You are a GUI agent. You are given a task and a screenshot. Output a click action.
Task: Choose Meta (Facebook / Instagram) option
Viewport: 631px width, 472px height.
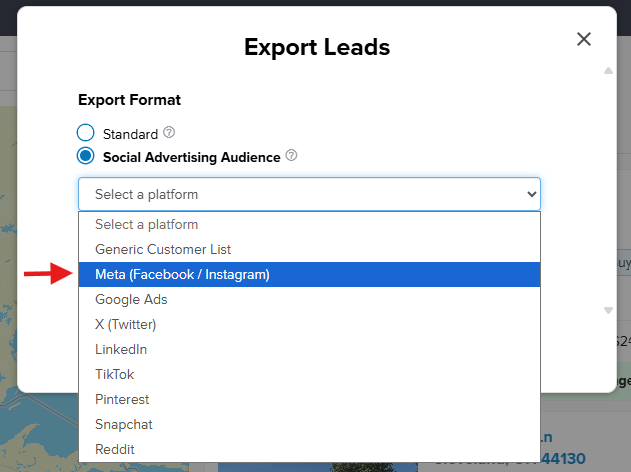click(x=182, y=274)
